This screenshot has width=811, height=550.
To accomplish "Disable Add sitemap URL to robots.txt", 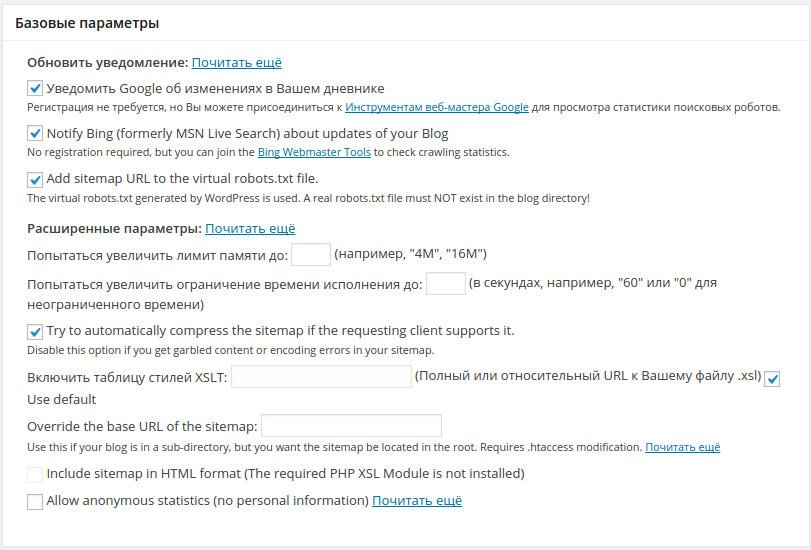I will (x=35, y=179).
